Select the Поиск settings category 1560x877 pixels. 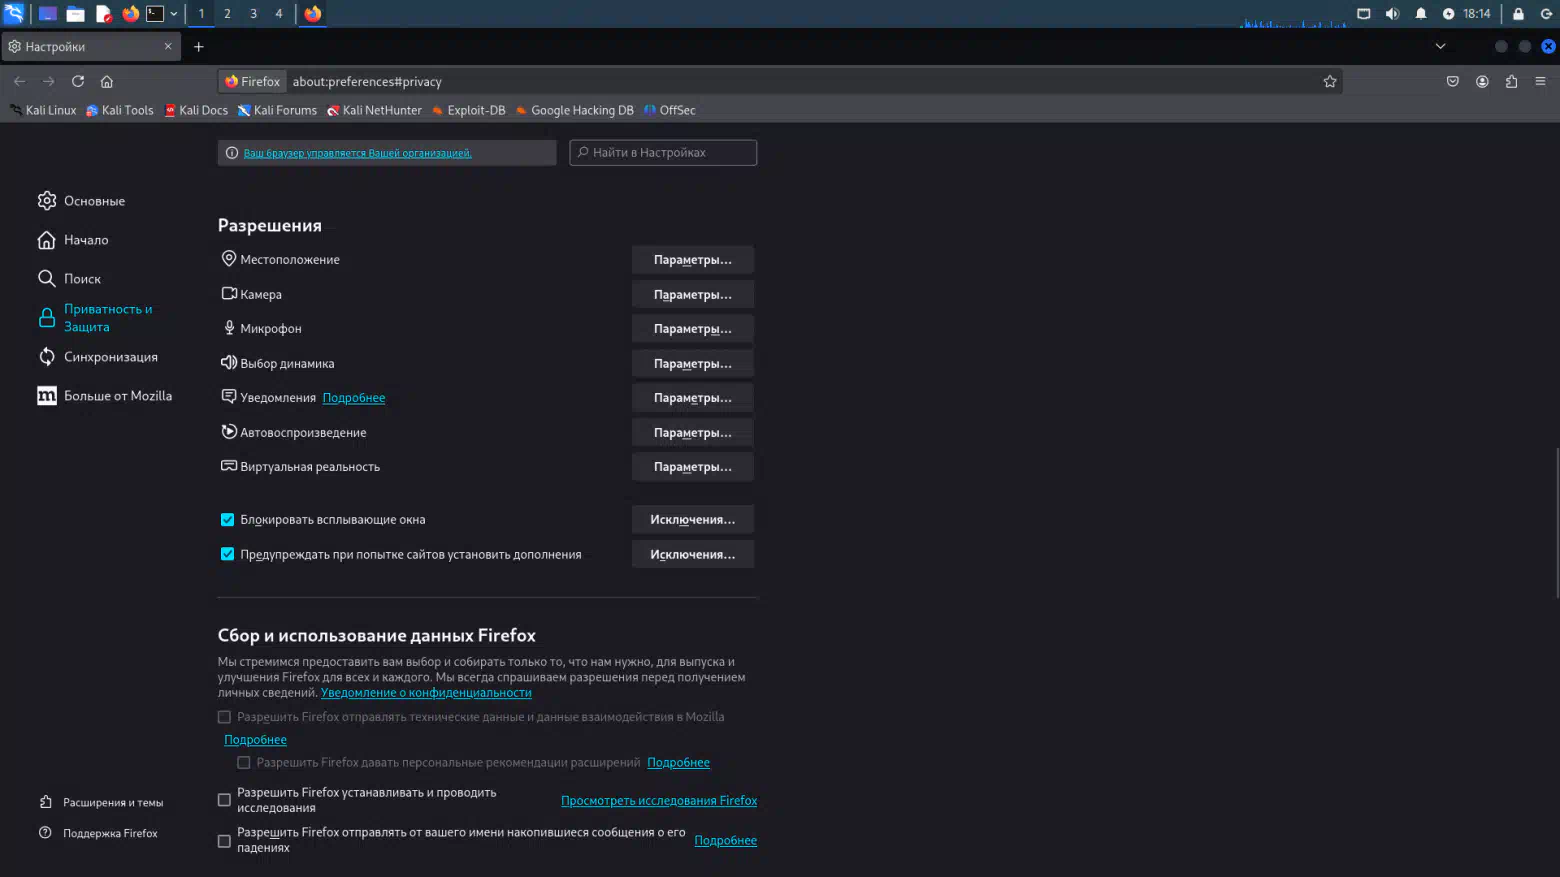pos(70,279)
